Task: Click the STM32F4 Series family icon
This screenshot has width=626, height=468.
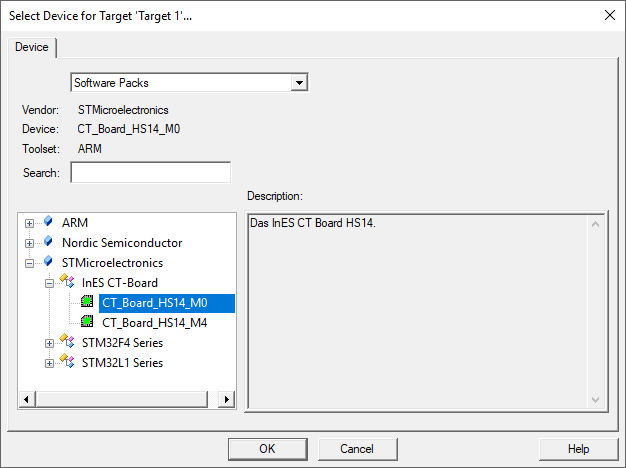Action: coord(67,342)
